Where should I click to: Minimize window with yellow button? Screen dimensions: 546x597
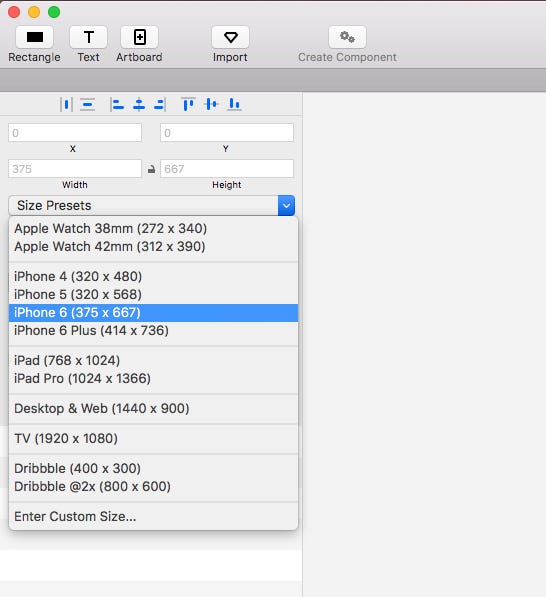pos(34,12)
